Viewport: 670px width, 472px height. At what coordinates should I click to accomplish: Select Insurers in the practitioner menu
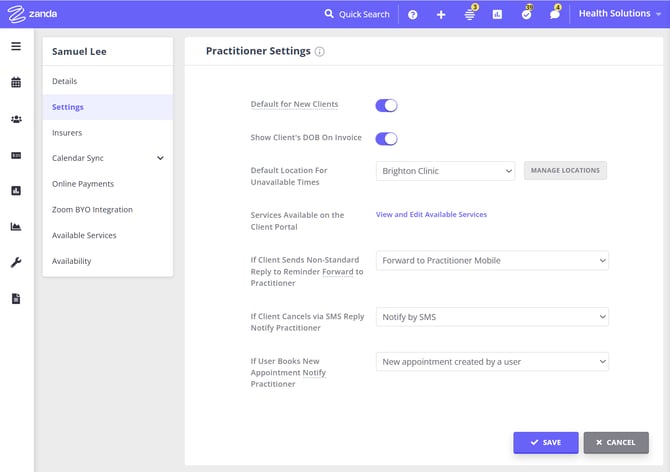point(67,132)
